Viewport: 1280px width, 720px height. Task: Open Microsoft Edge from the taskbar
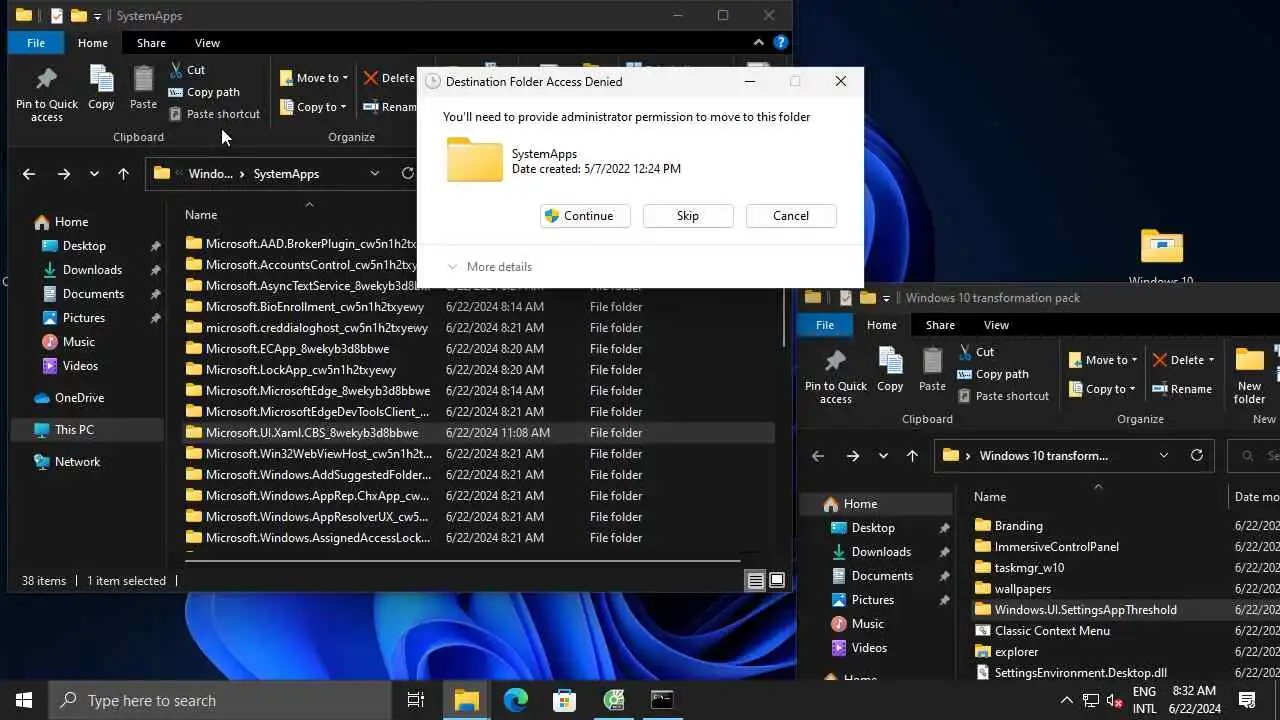point(516,700)
